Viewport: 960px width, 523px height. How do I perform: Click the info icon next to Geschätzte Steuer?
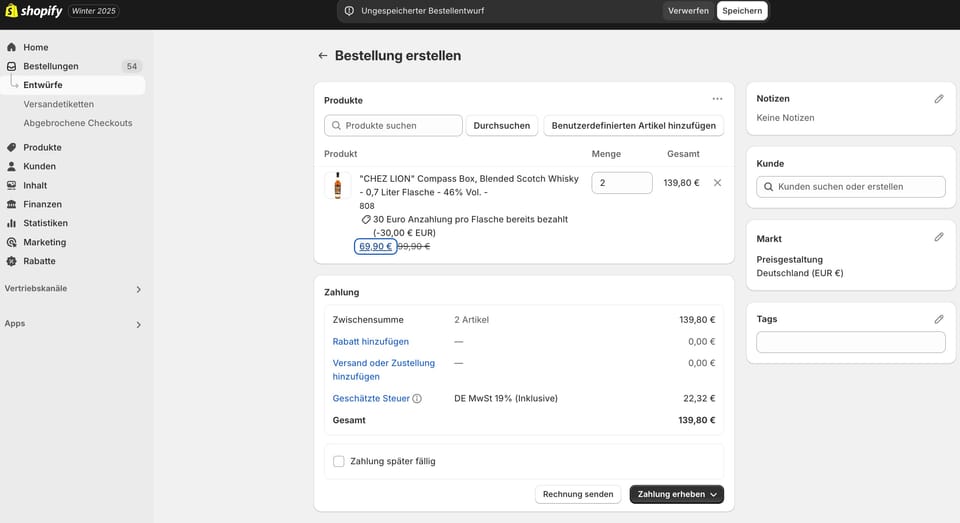tap(417, 399)
